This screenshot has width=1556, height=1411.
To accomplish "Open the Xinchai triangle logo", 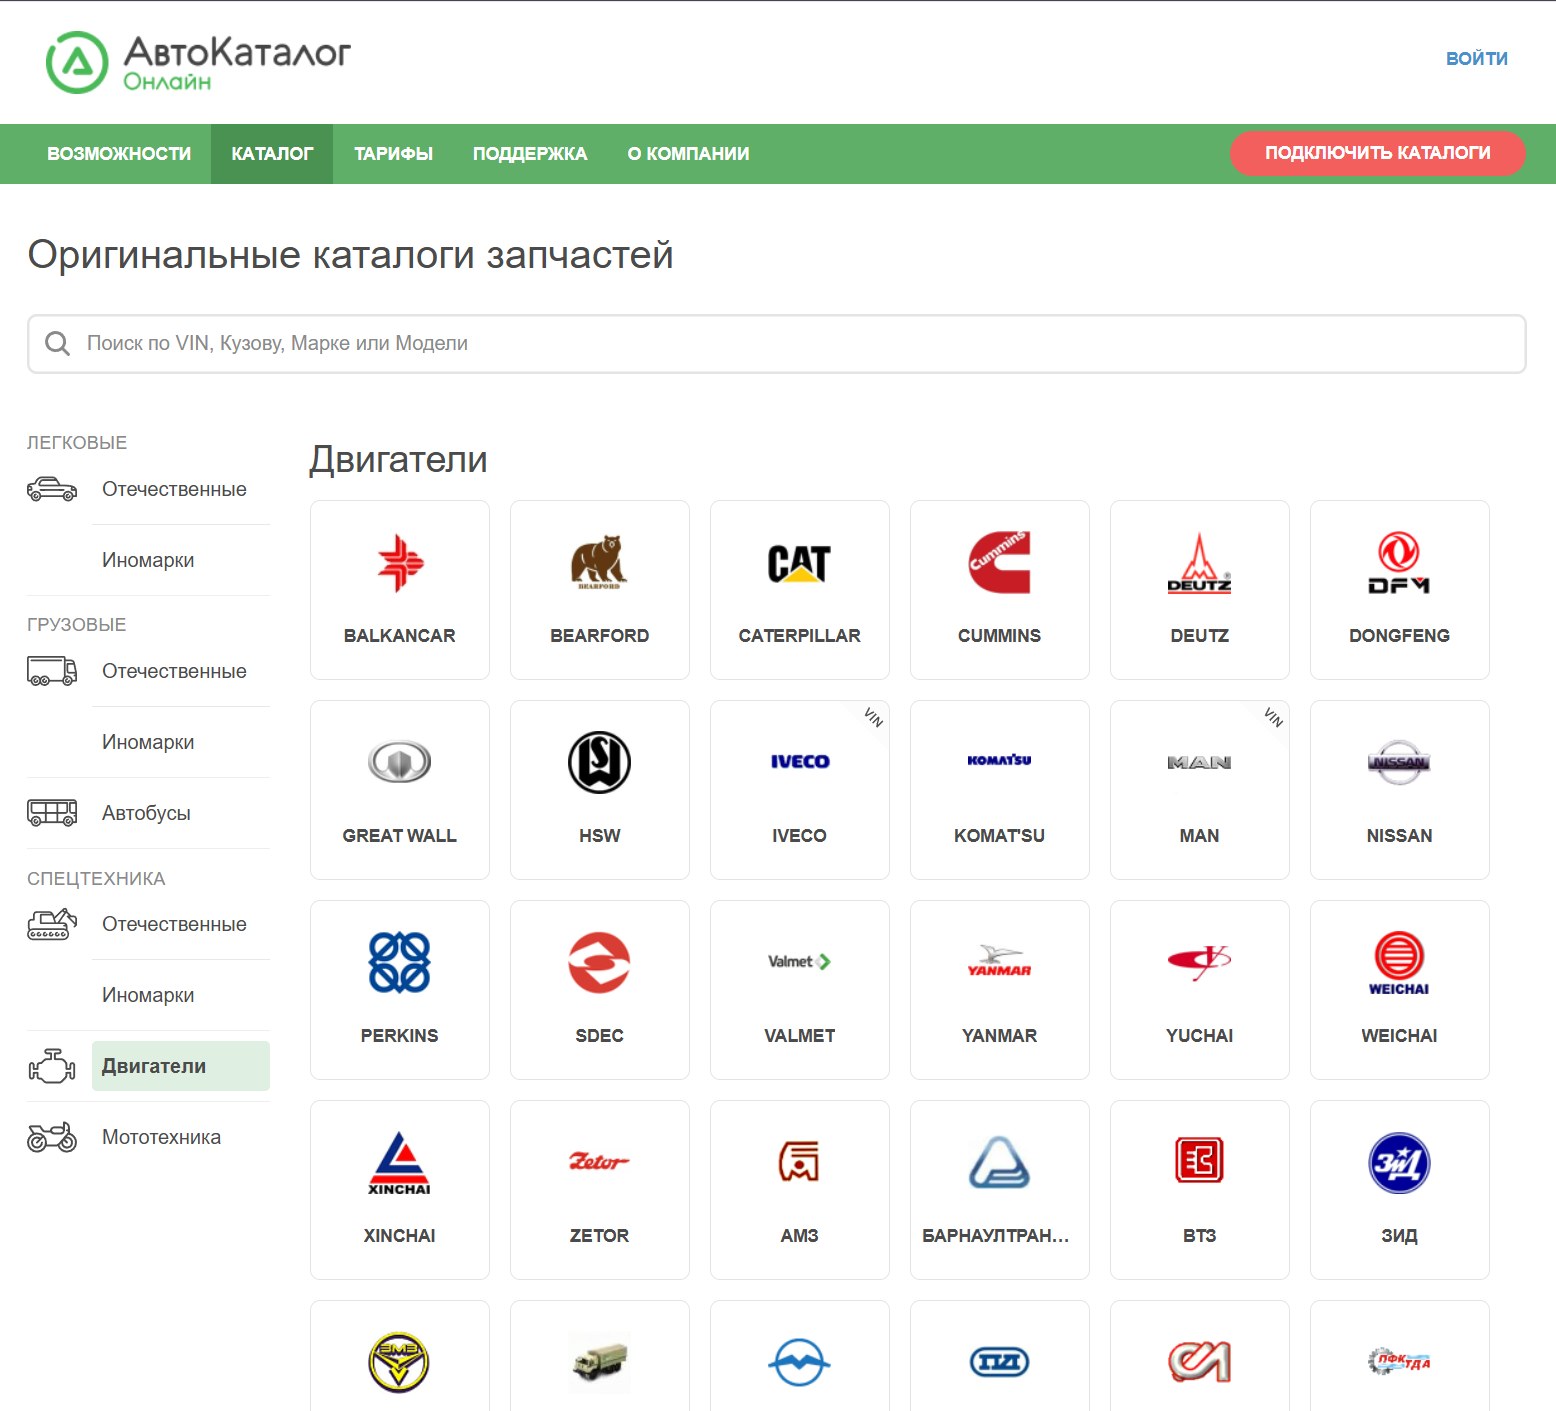I will pos(400,1163).
